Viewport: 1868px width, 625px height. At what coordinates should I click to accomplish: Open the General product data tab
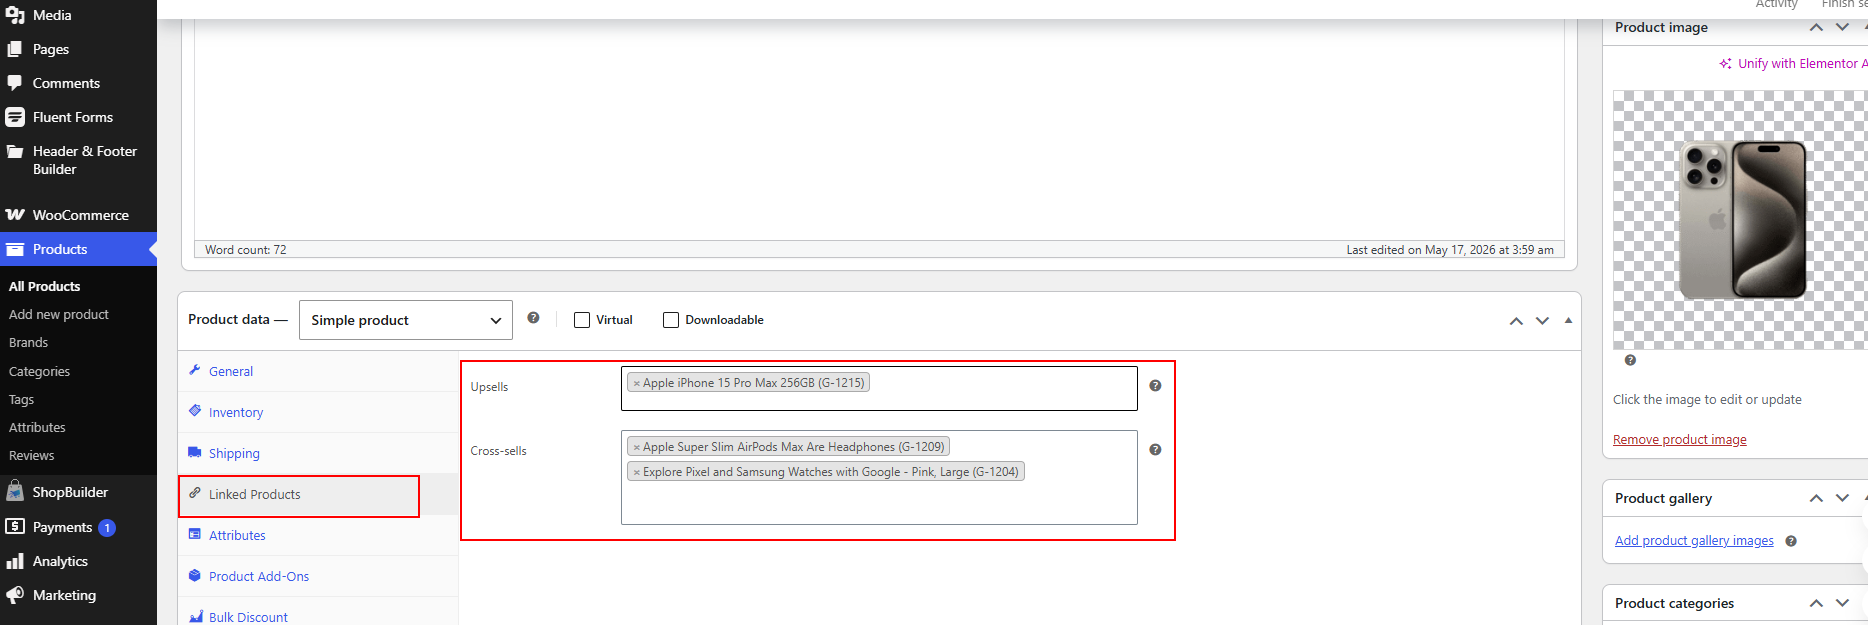point(319,371)
